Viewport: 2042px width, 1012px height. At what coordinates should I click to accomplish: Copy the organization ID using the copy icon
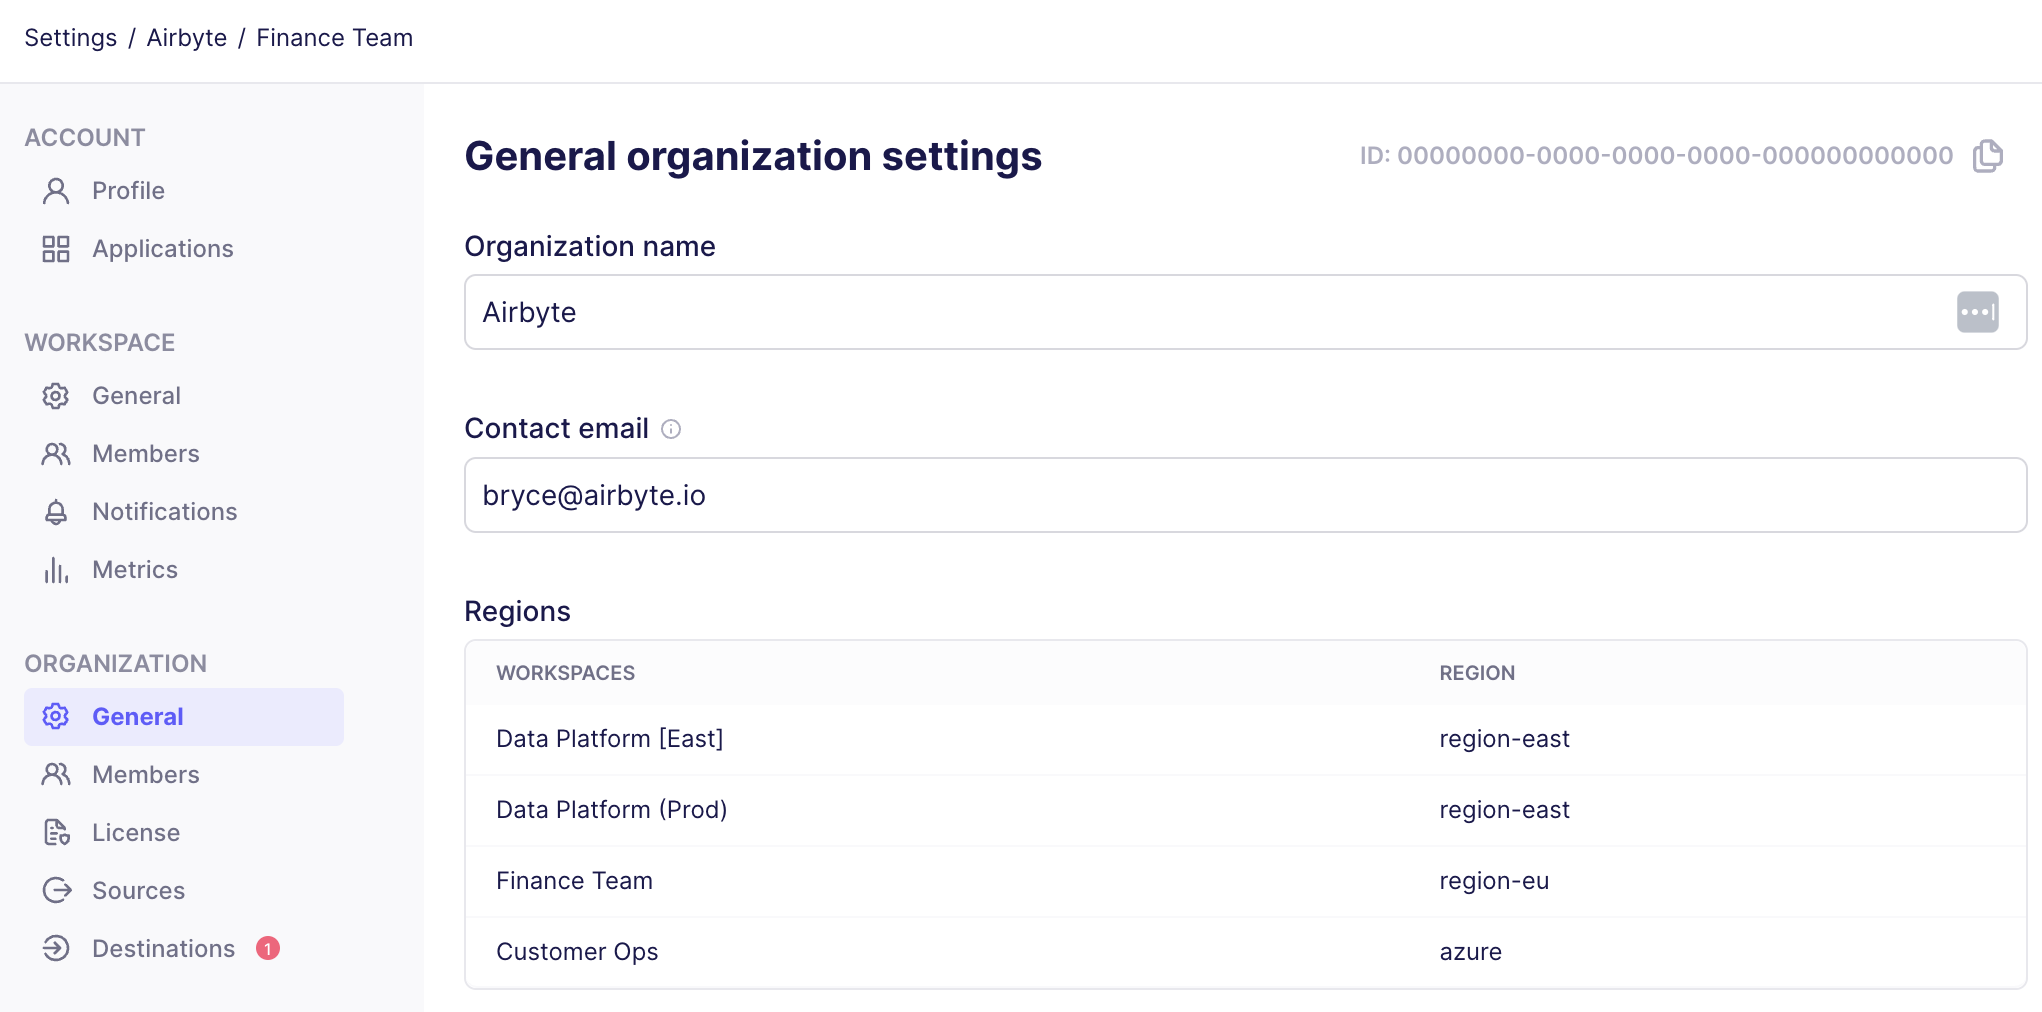click(1990, 156)
